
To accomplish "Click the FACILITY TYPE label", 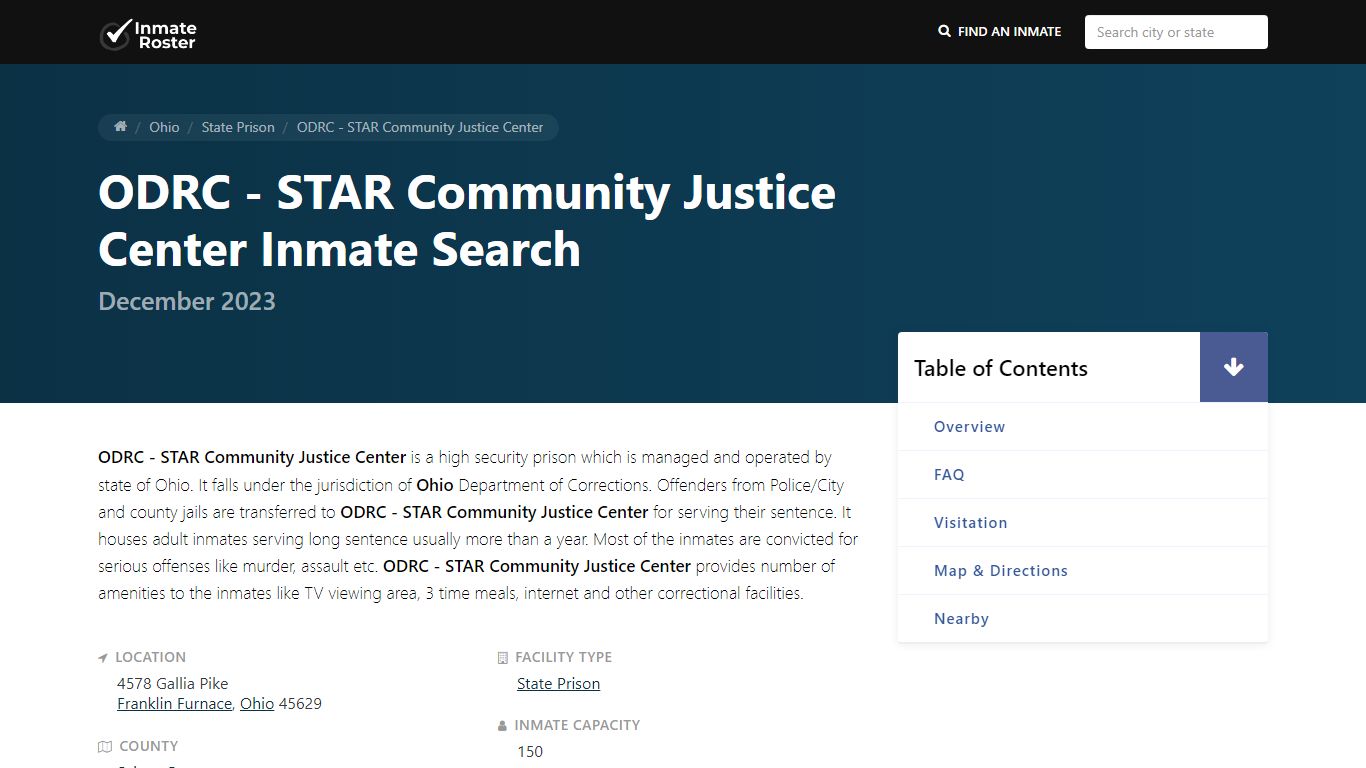I will click(x=563, y=657).
